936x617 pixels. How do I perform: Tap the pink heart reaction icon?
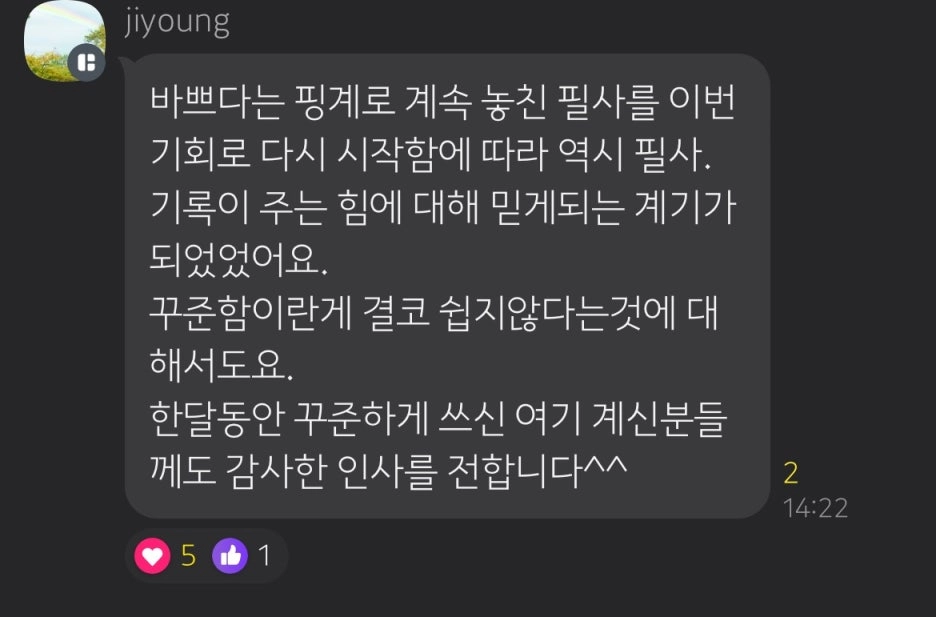(152, 556)
